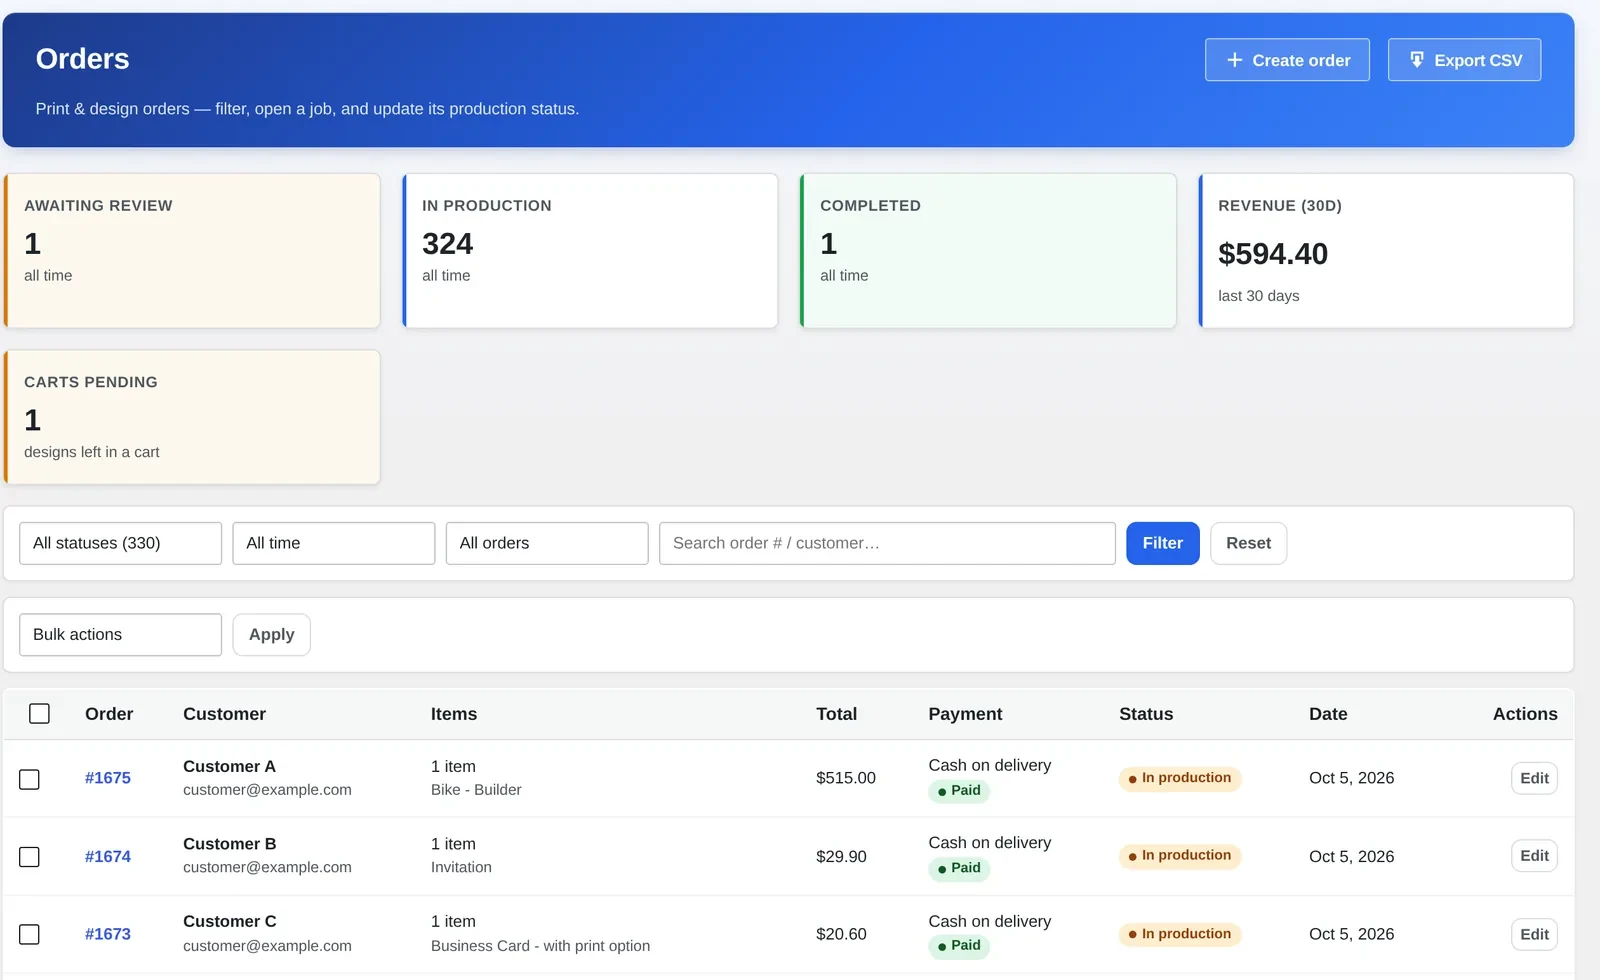The image size is (1600, 980).
Task: Click the Payment column header
Action: tap(965, 714)
